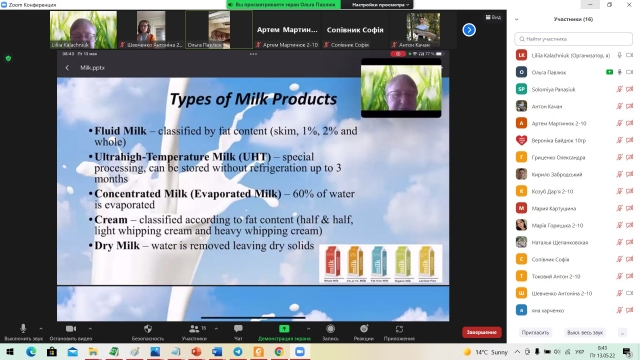Start recording with the Record icon

(331, 329)
